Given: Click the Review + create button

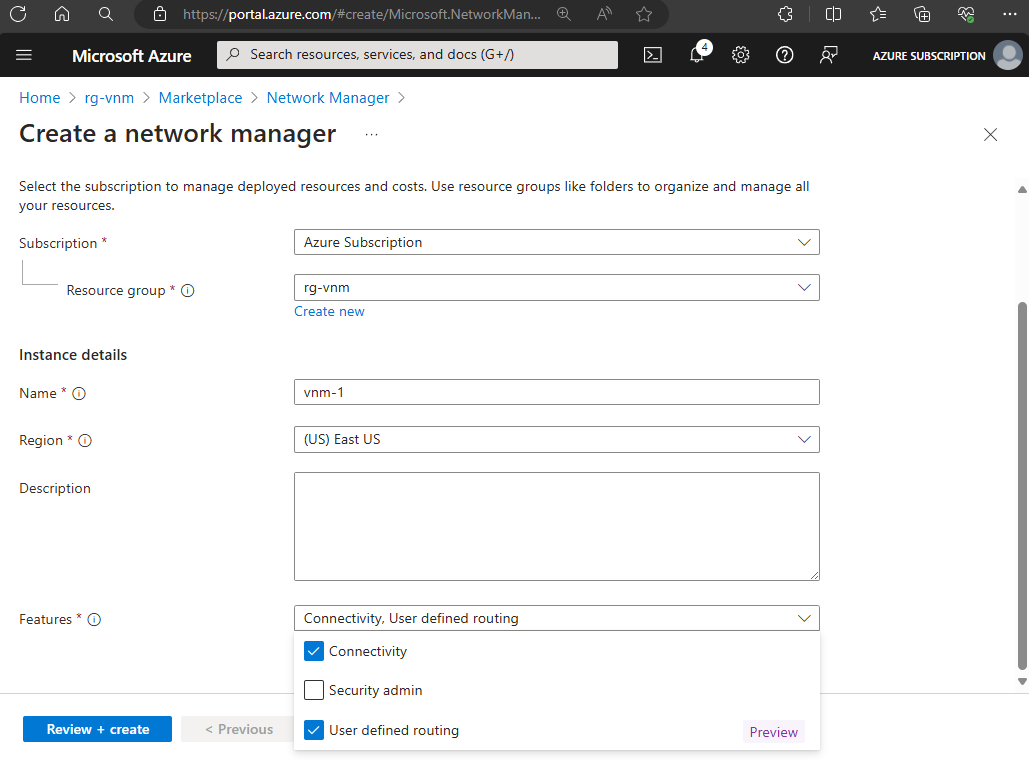Looking at the screenshot, I should (97, 729).
